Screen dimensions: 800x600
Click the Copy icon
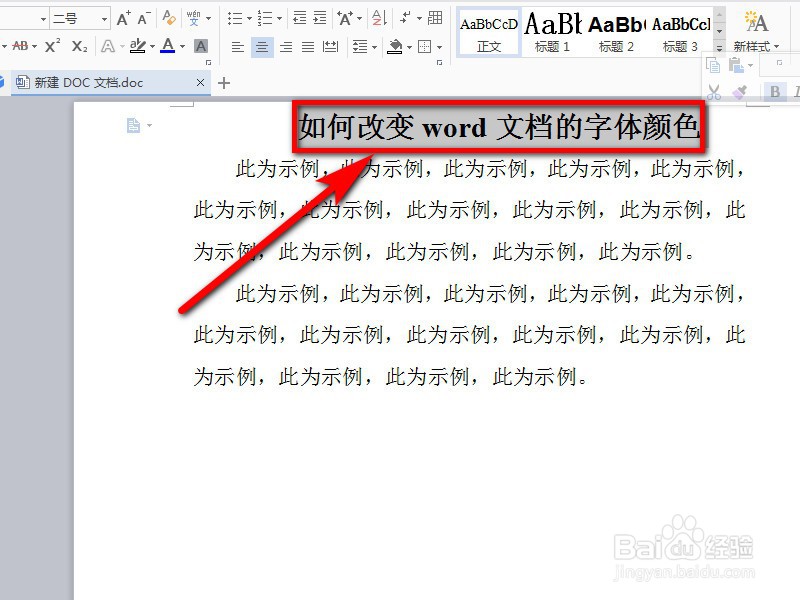[x=712, y=67]
